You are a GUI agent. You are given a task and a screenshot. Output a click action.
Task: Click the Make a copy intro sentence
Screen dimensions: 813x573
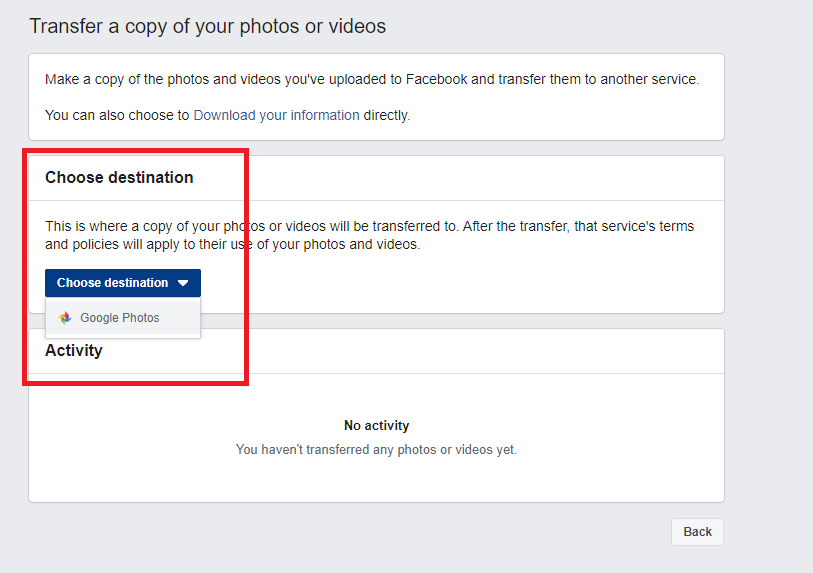click(x=372, y=79)
